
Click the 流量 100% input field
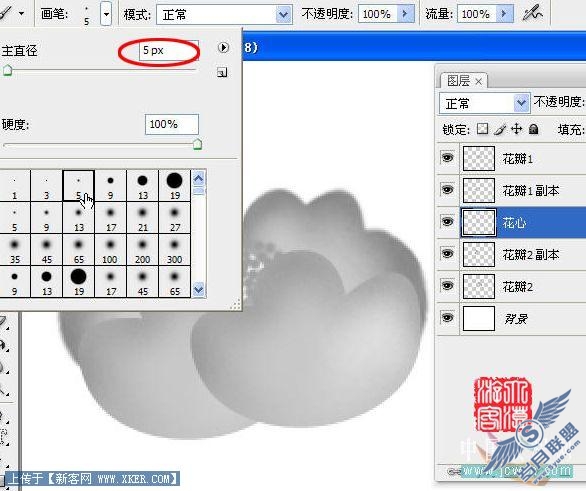[477, 14]
